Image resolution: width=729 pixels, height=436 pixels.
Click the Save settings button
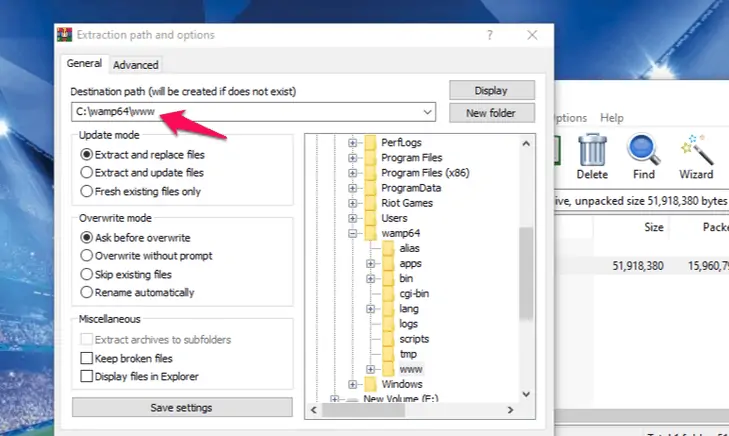(181, 408)
